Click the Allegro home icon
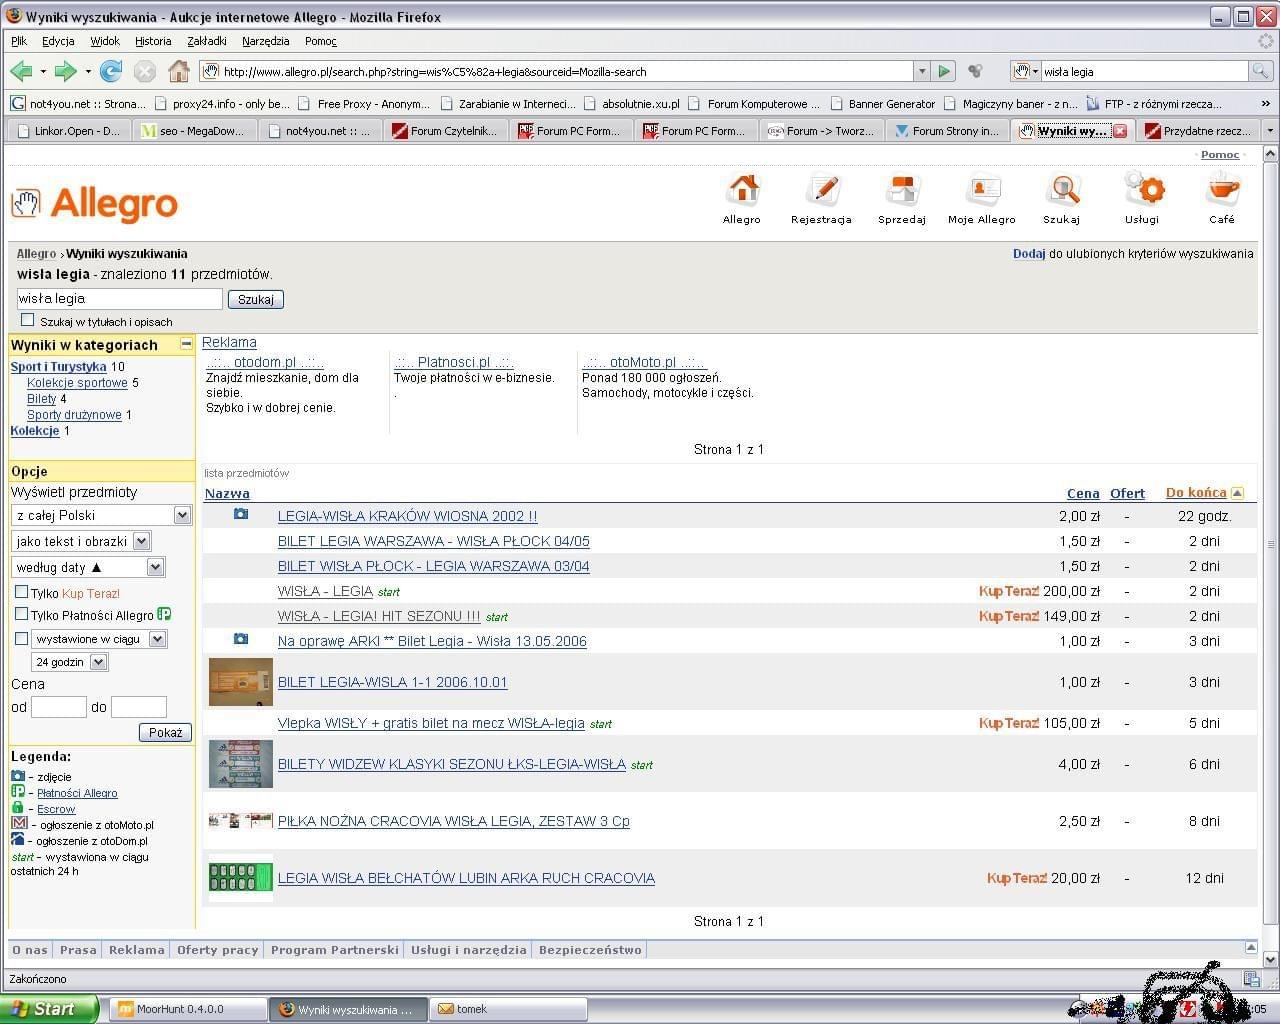Viewport: 1280px width, 1024px height. (743, 190)
